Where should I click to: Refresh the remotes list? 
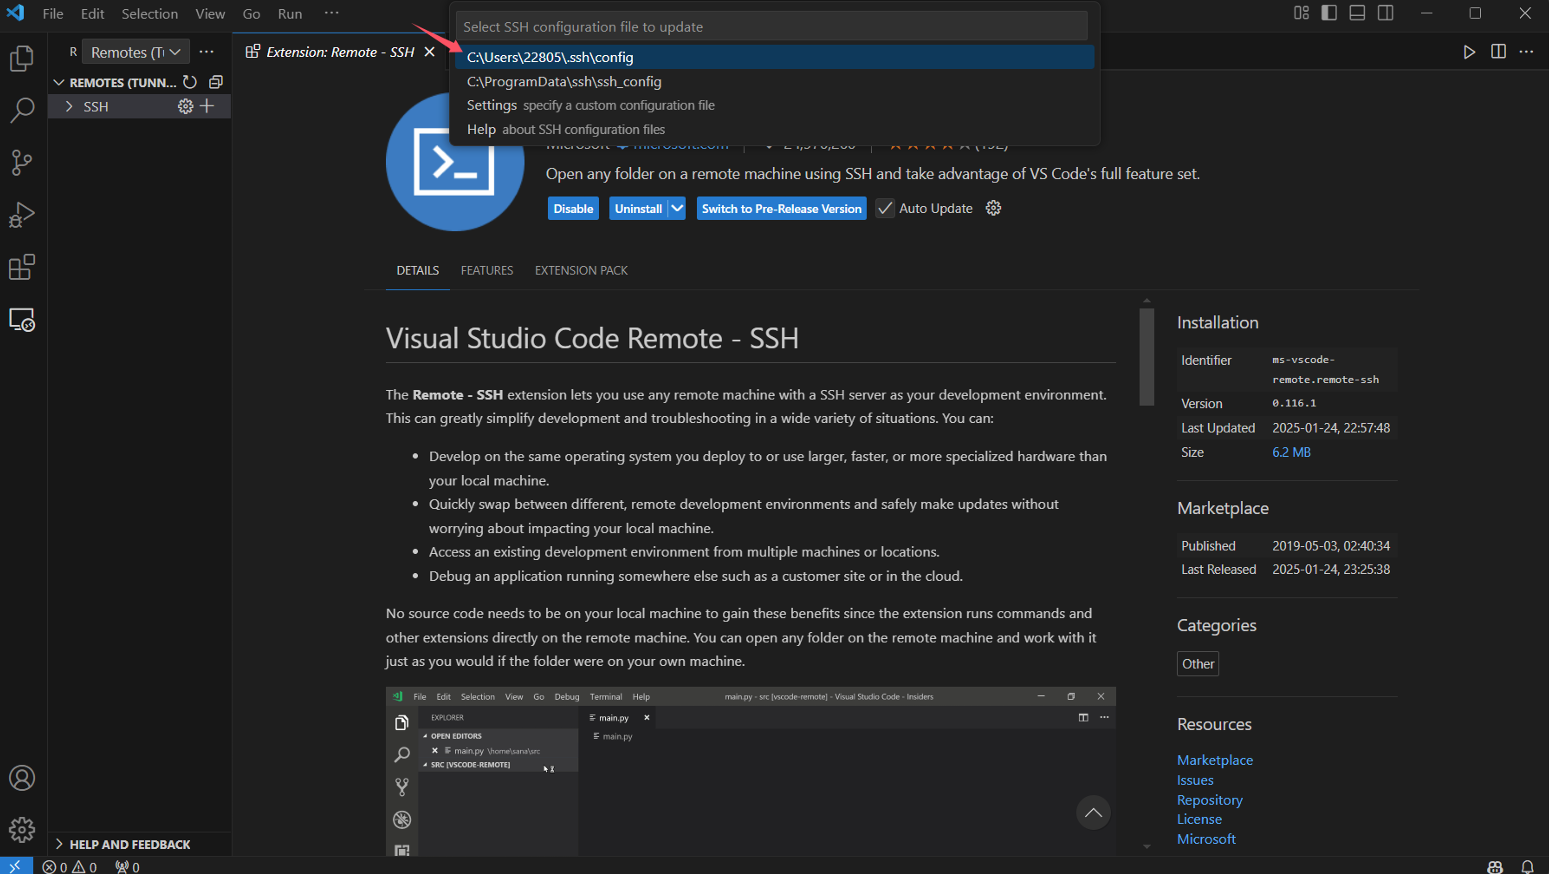tap(190, 82)
